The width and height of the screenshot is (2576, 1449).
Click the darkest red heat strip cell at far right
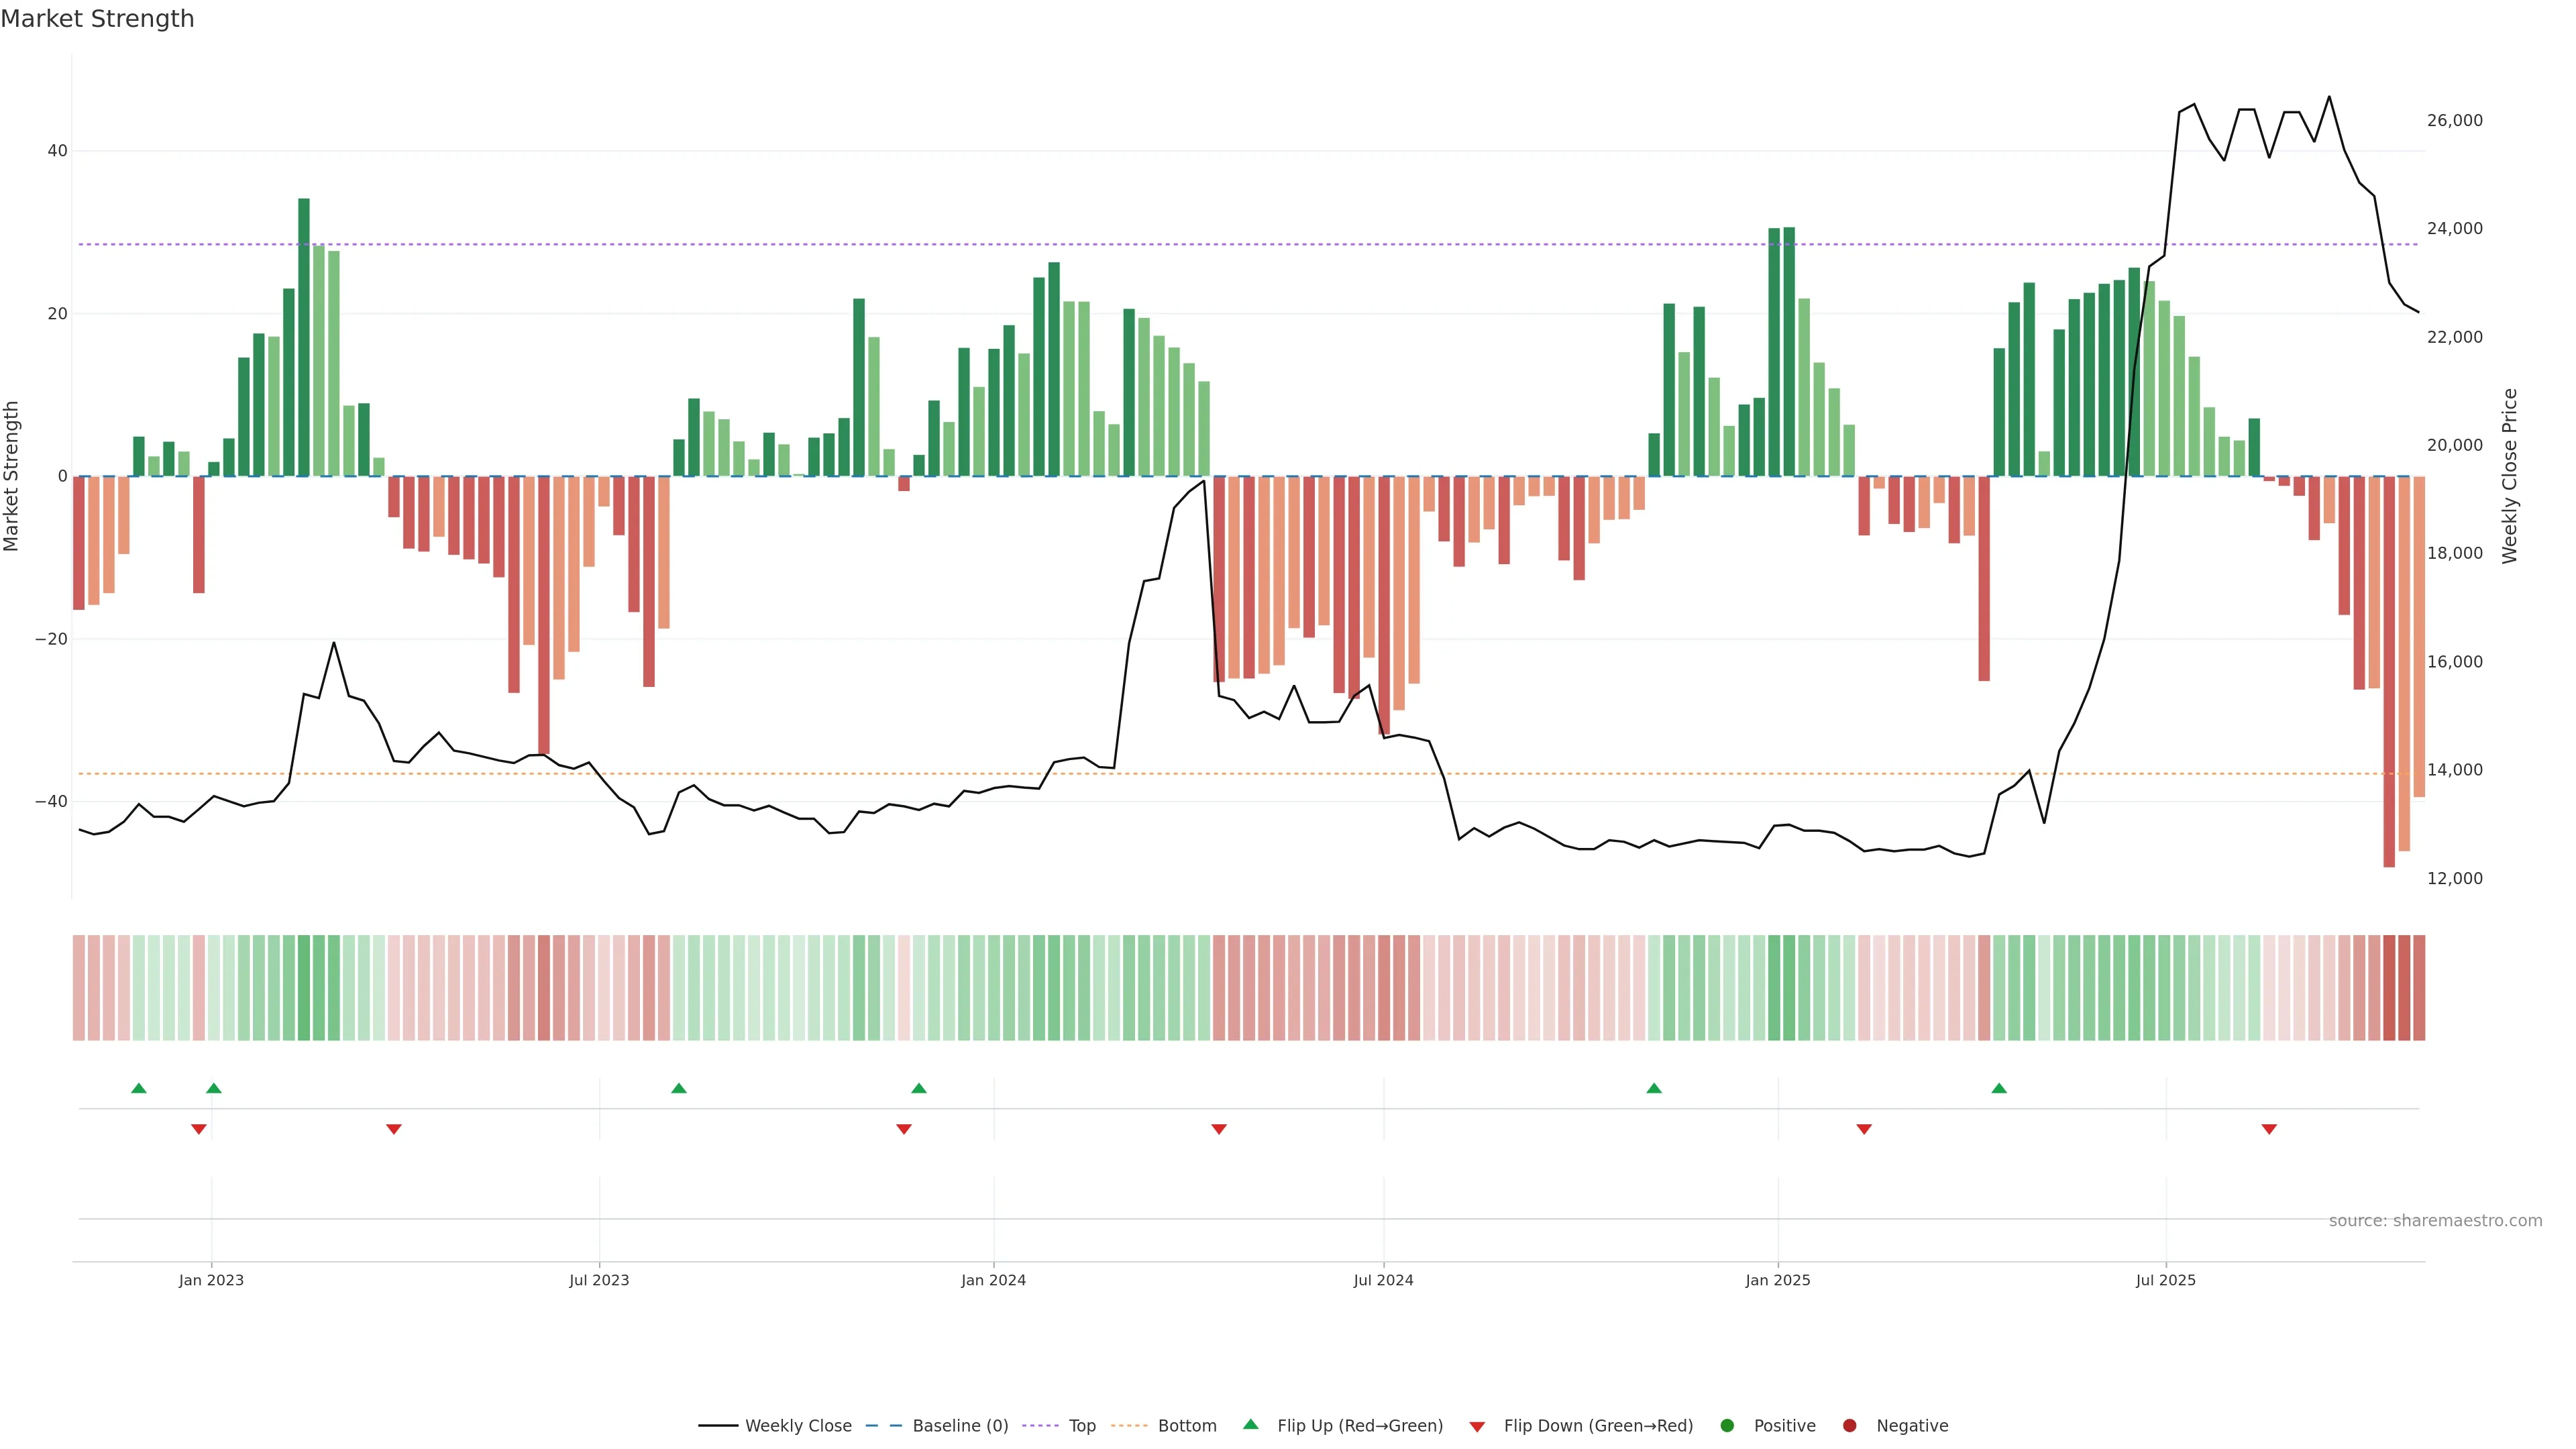tap(2389, 987)
